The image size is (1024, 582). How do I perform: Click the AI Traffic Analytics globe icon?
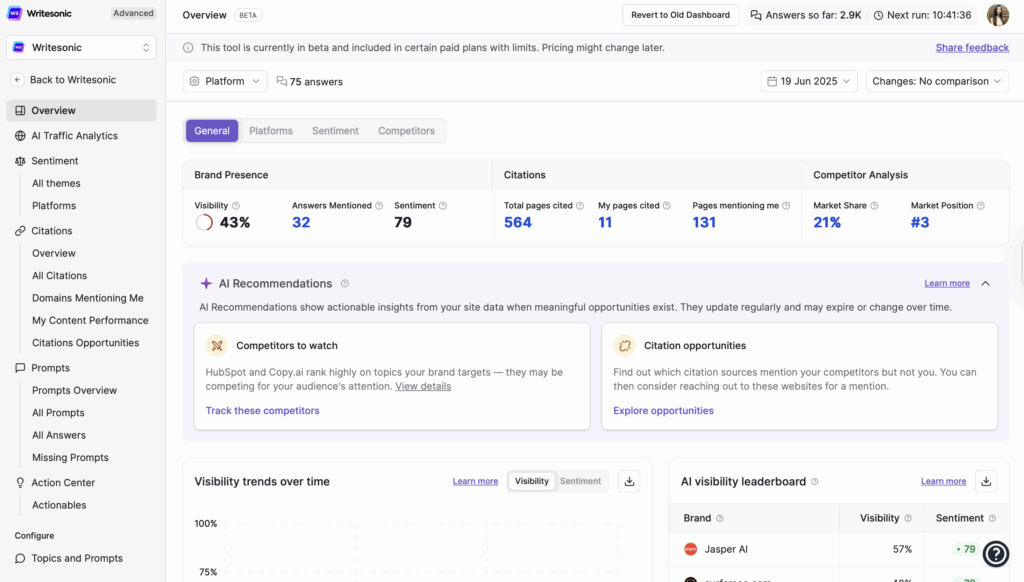[x=20, y=136]
